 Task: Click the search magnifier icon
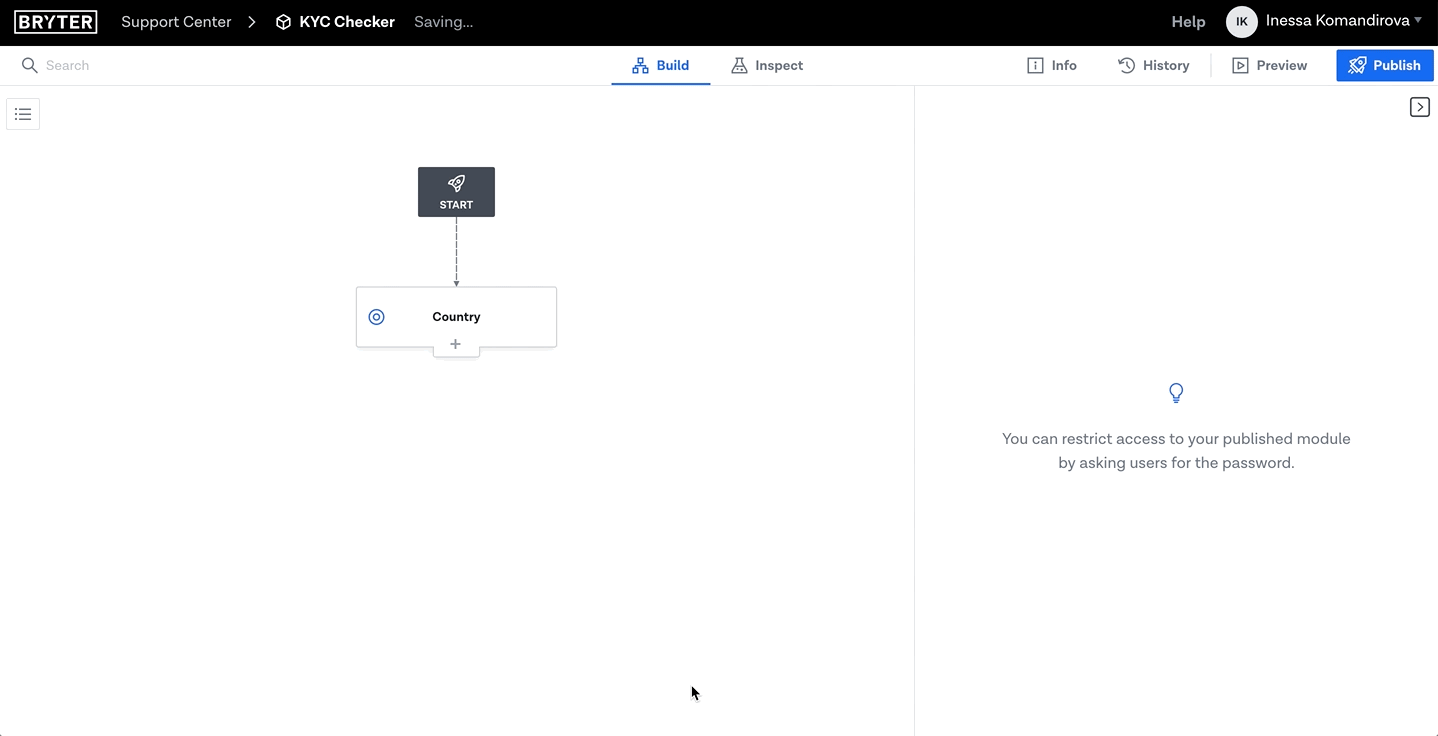(29, 66)
